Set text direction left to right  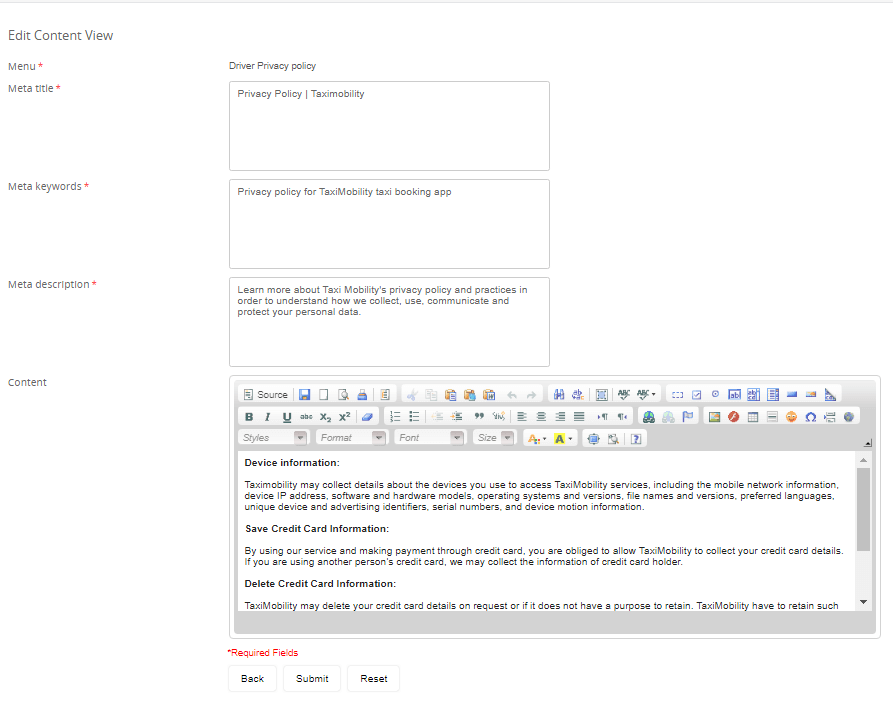603,417
